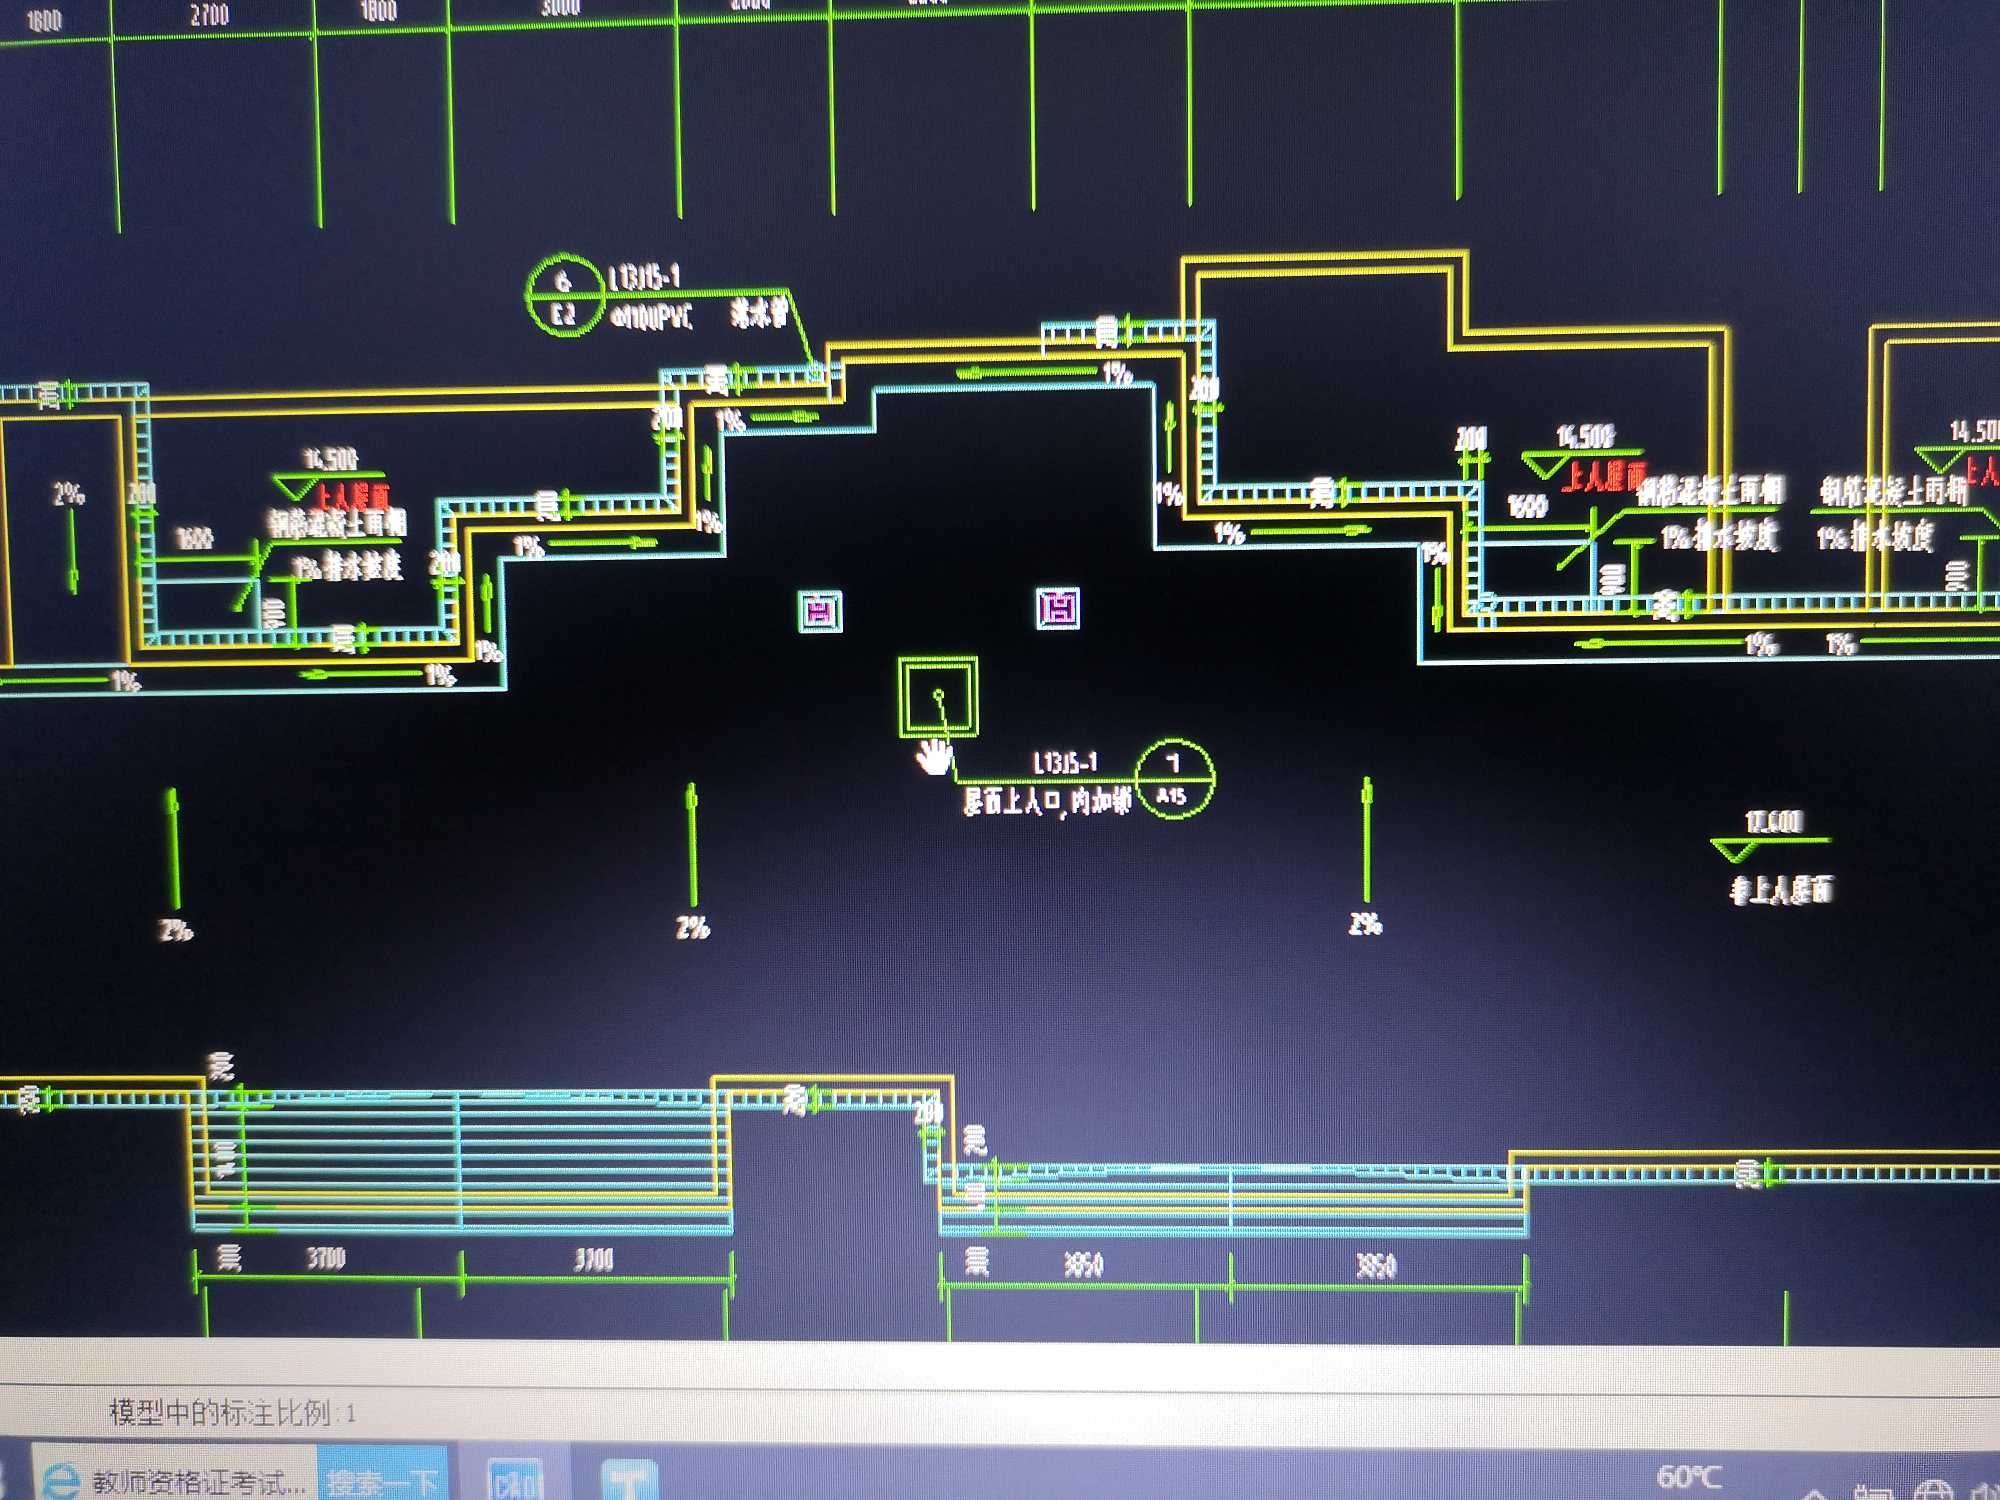Select the detail callout circle 7 A15

coord(1175,779)
